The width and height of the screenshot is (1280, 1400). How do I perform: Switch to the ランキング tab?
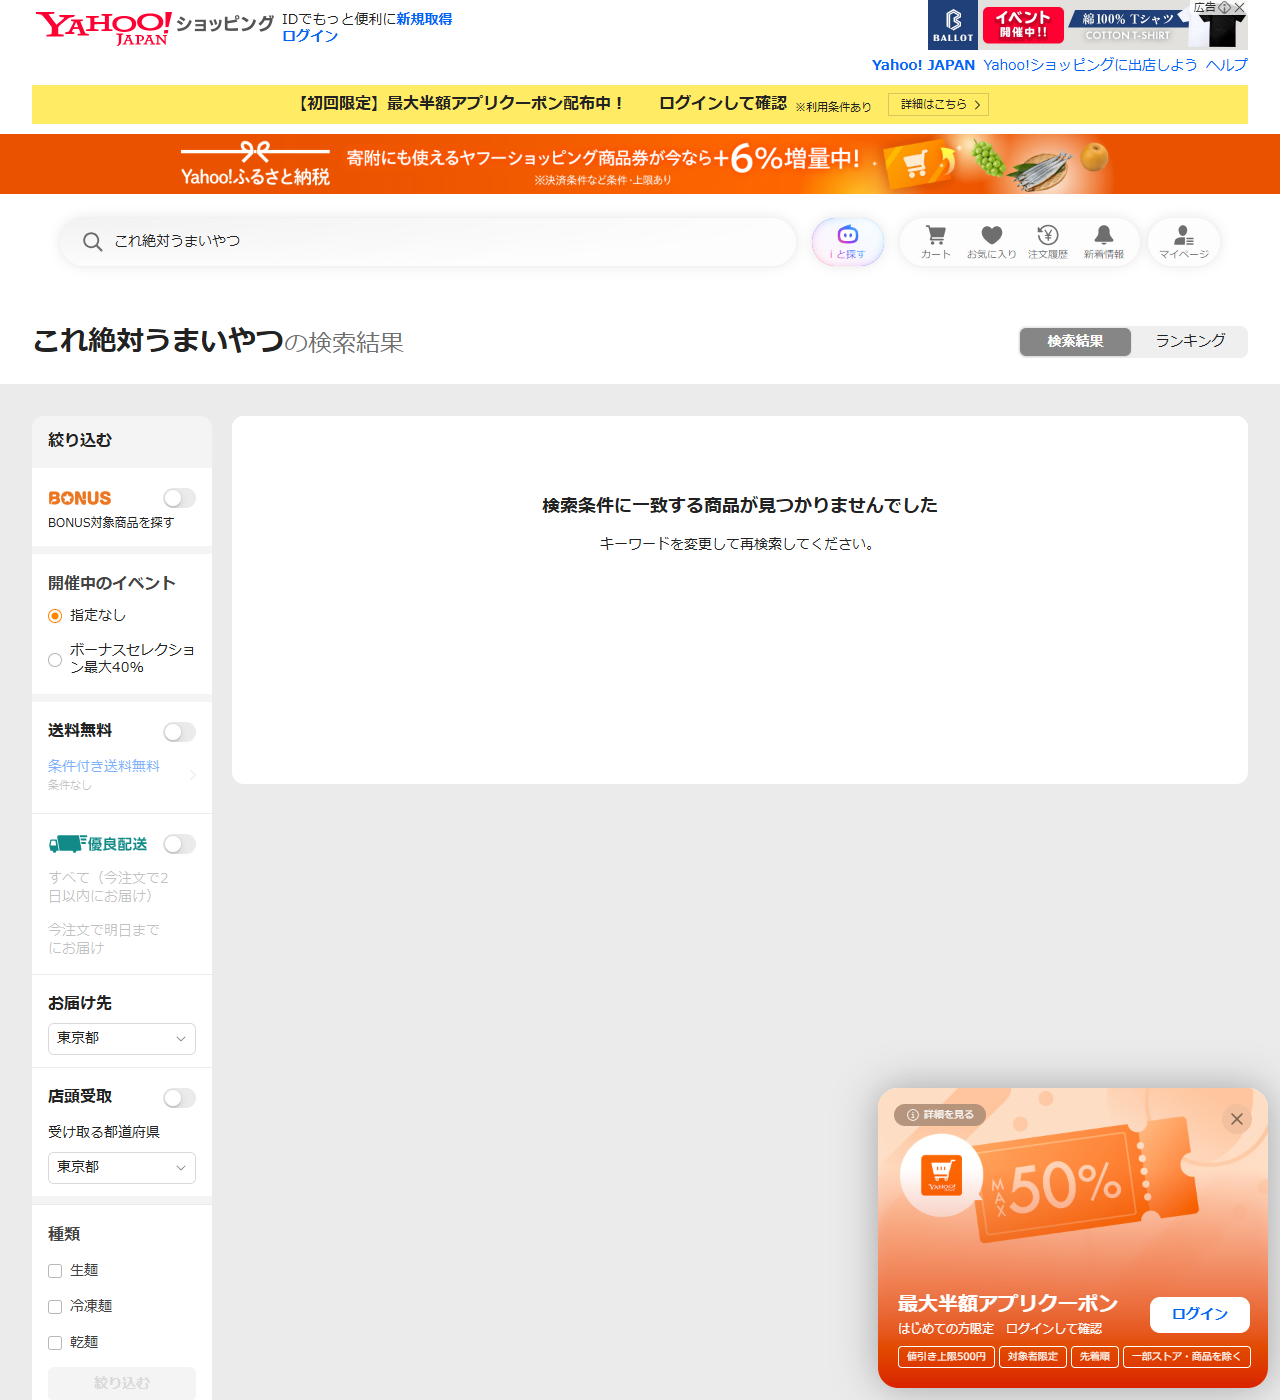click(1190, 342)
